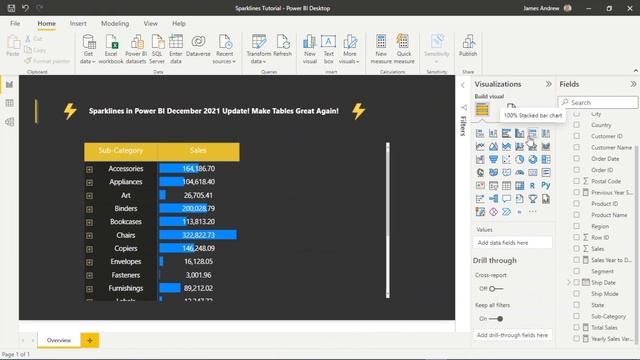
Task: Select the Key influencers trophy visual
Action: 532,199
